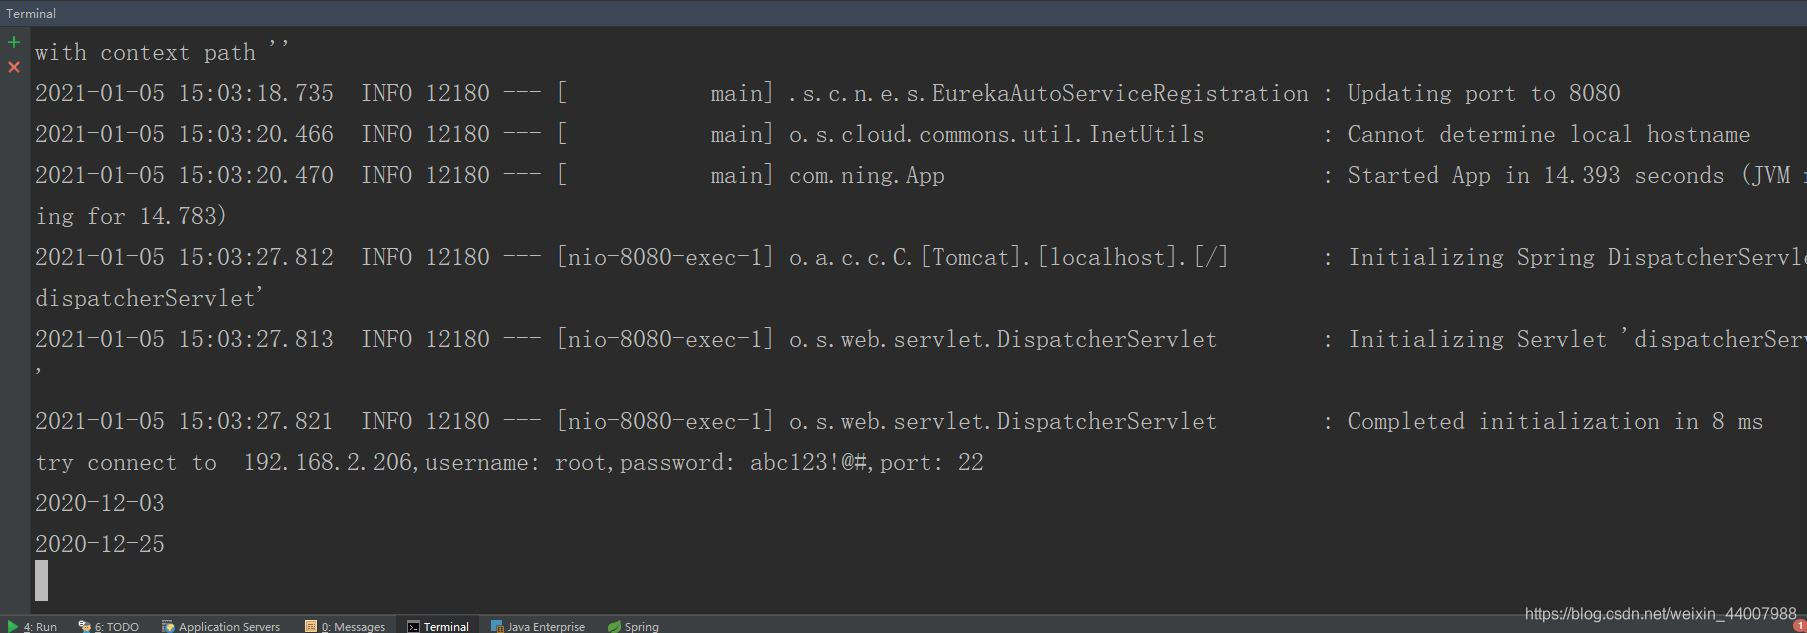
Task: Click 'o.a.c.c.C.[Tomcat].[localhost].[/]' logger text
Action: (1008, 257)
